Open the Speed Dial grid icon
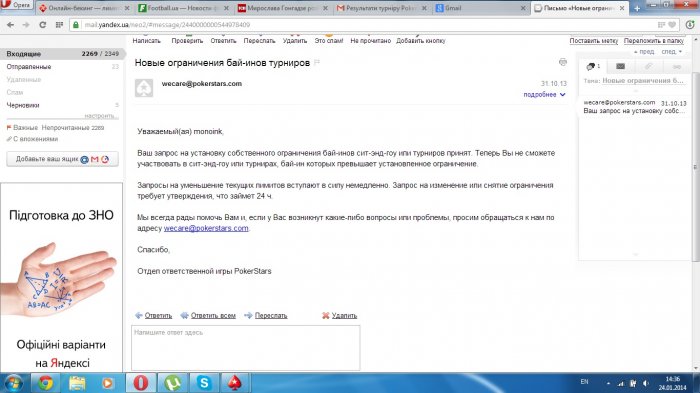Viewport: 700px width, 393px height. [x=59, y=25]
